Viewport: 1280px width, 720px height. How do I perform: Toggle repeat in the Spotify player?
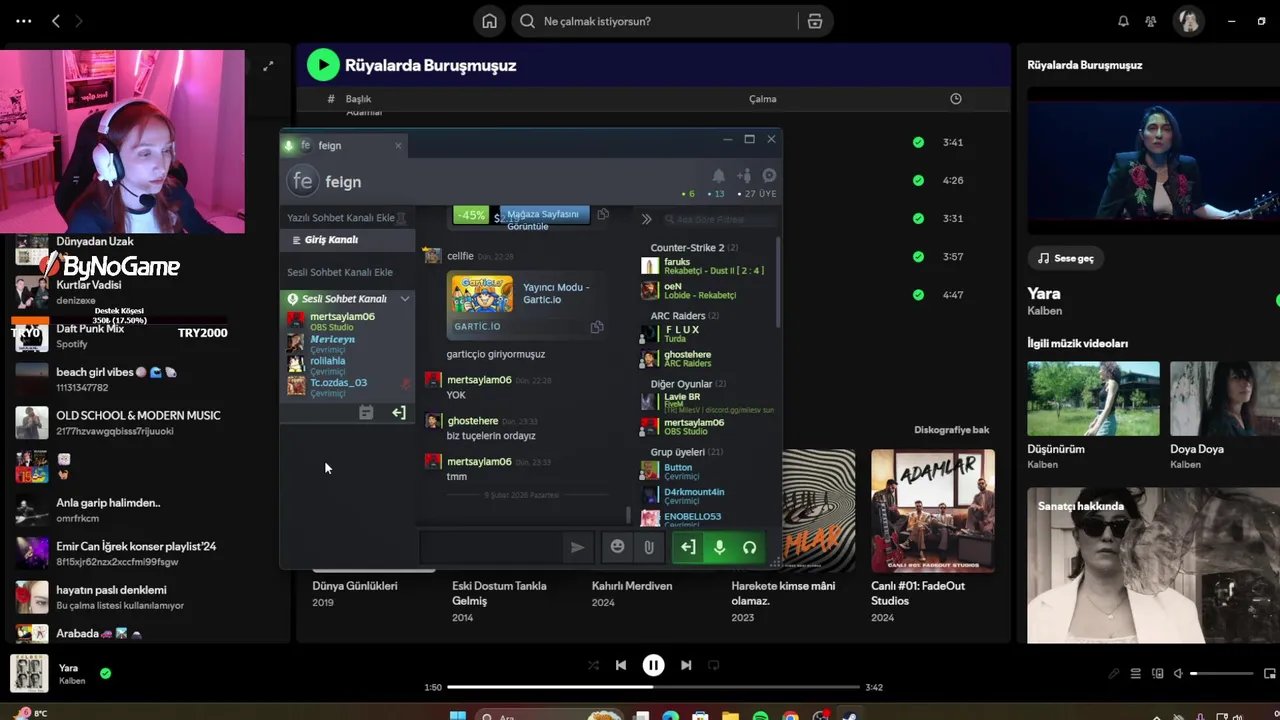(x=714, y=665)
